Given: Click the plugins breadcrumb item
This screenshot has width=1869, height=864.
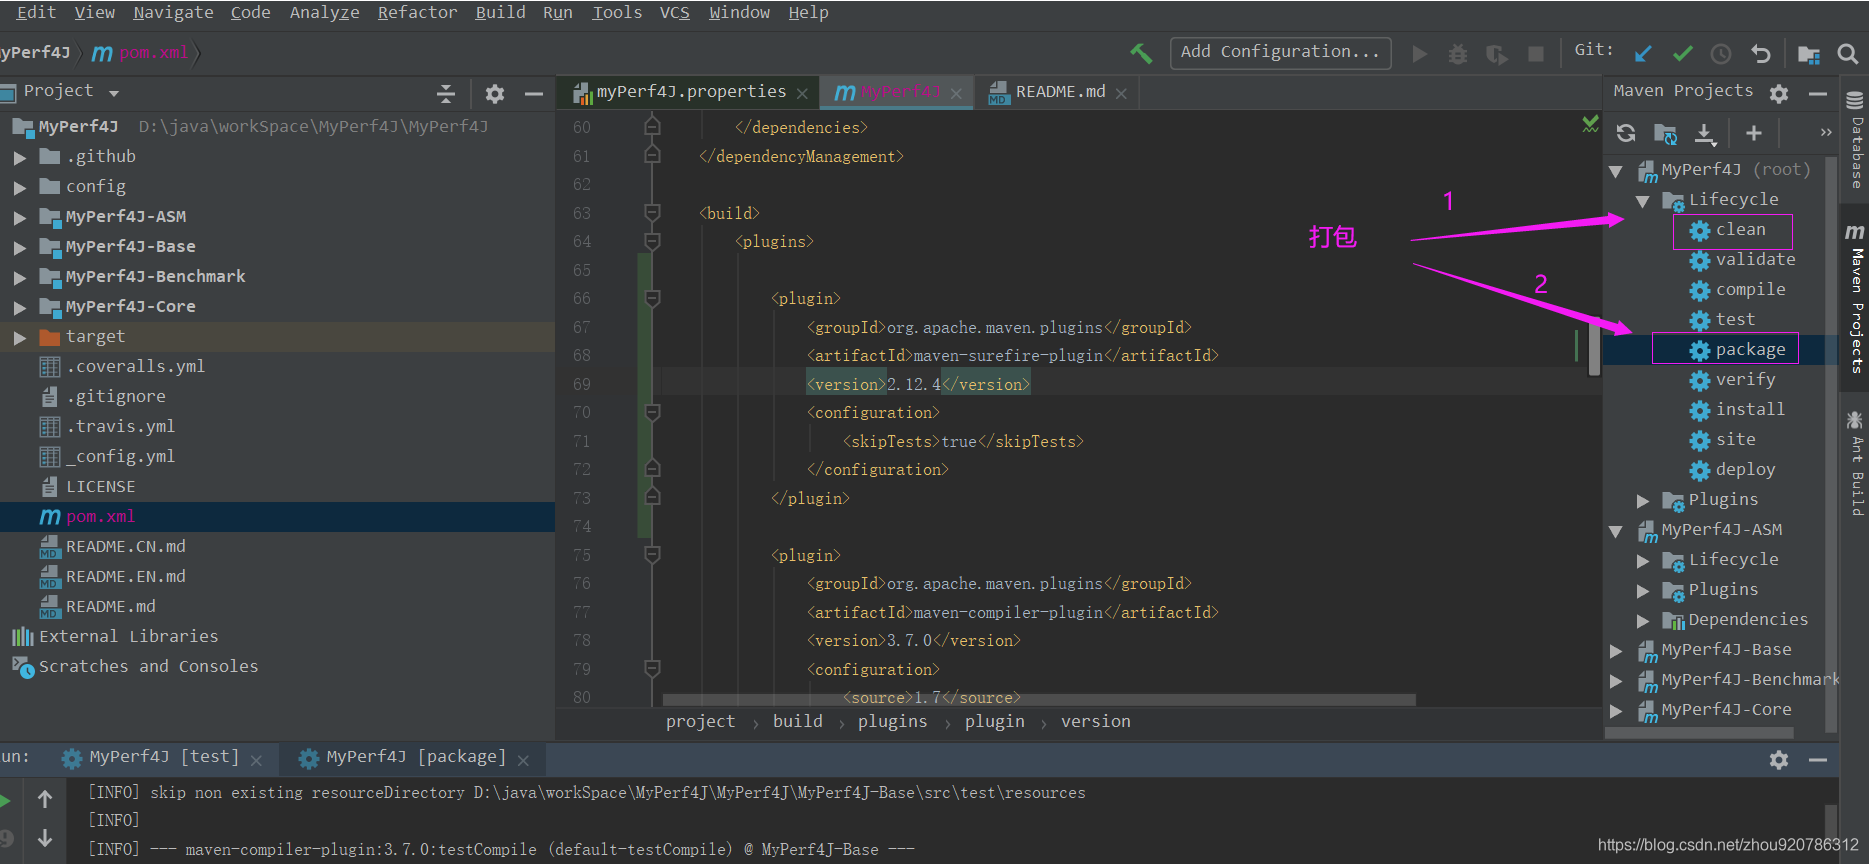Looking at the screenshot, I should [892, 721].
